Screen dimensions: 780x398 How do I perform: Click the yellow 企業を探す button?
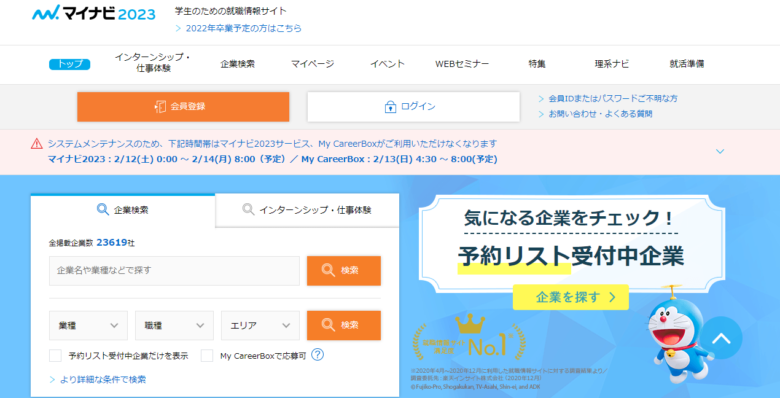coord(571,297)
